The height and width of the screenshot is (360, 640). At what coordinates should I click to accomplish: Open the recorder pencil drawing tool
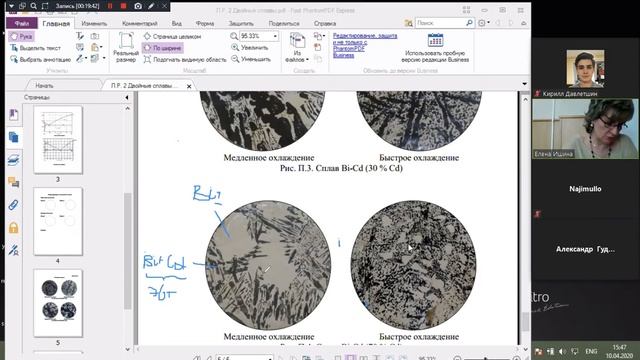[x=151, y=6]
